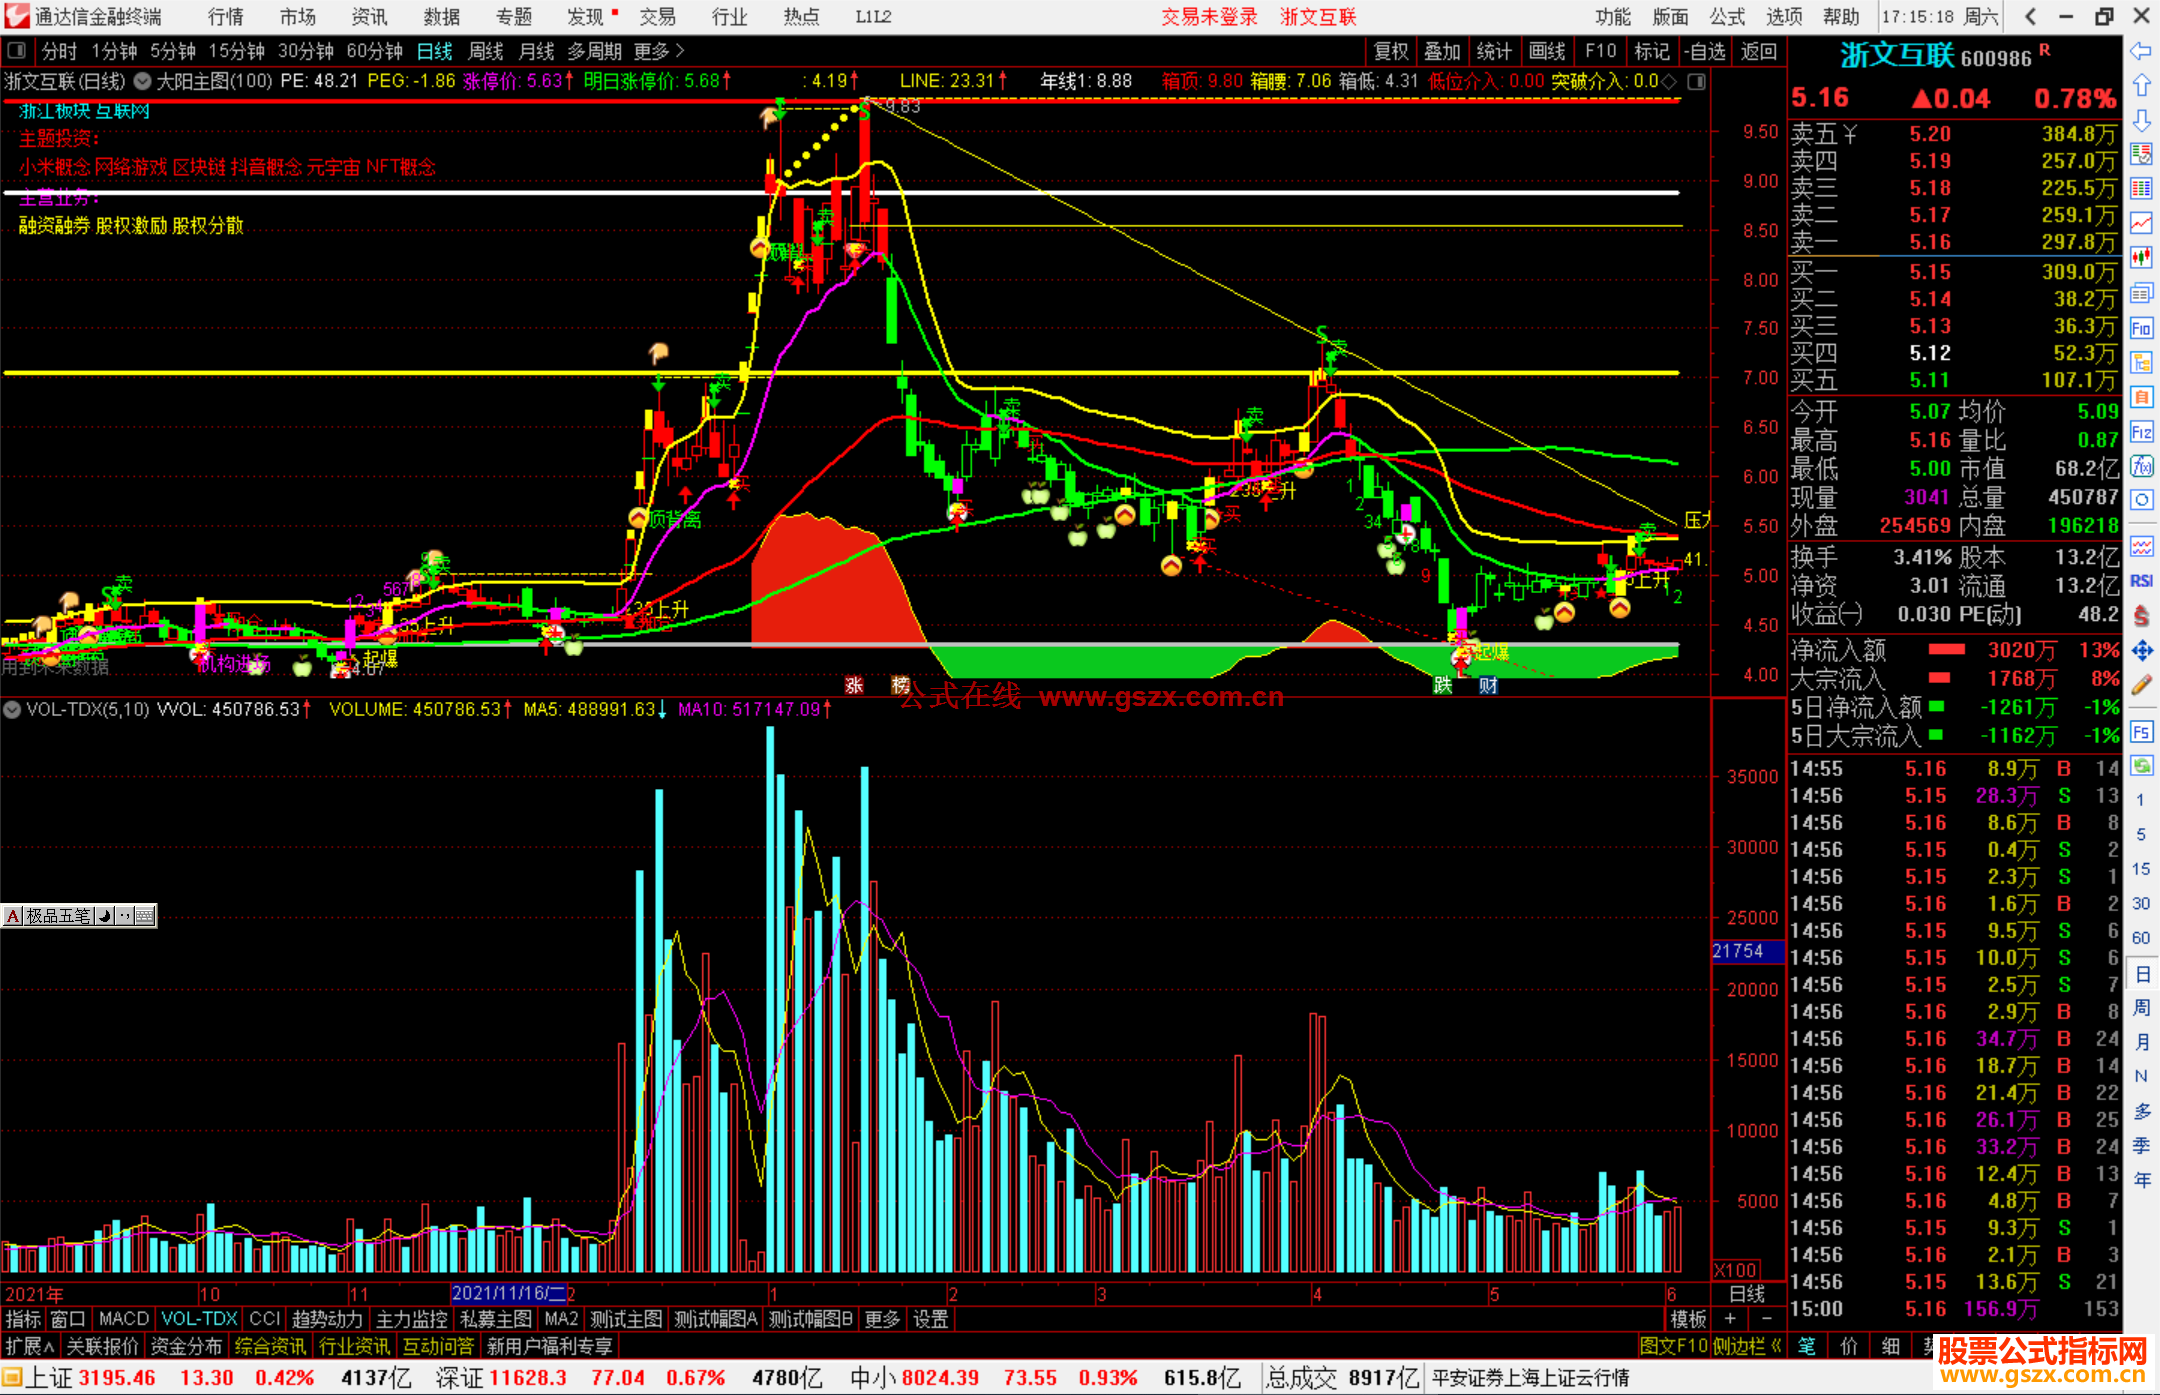Expand the 扩展 panel at the bottom
This screenshot has width=2160, height=1395.
tap(30, 1346)
